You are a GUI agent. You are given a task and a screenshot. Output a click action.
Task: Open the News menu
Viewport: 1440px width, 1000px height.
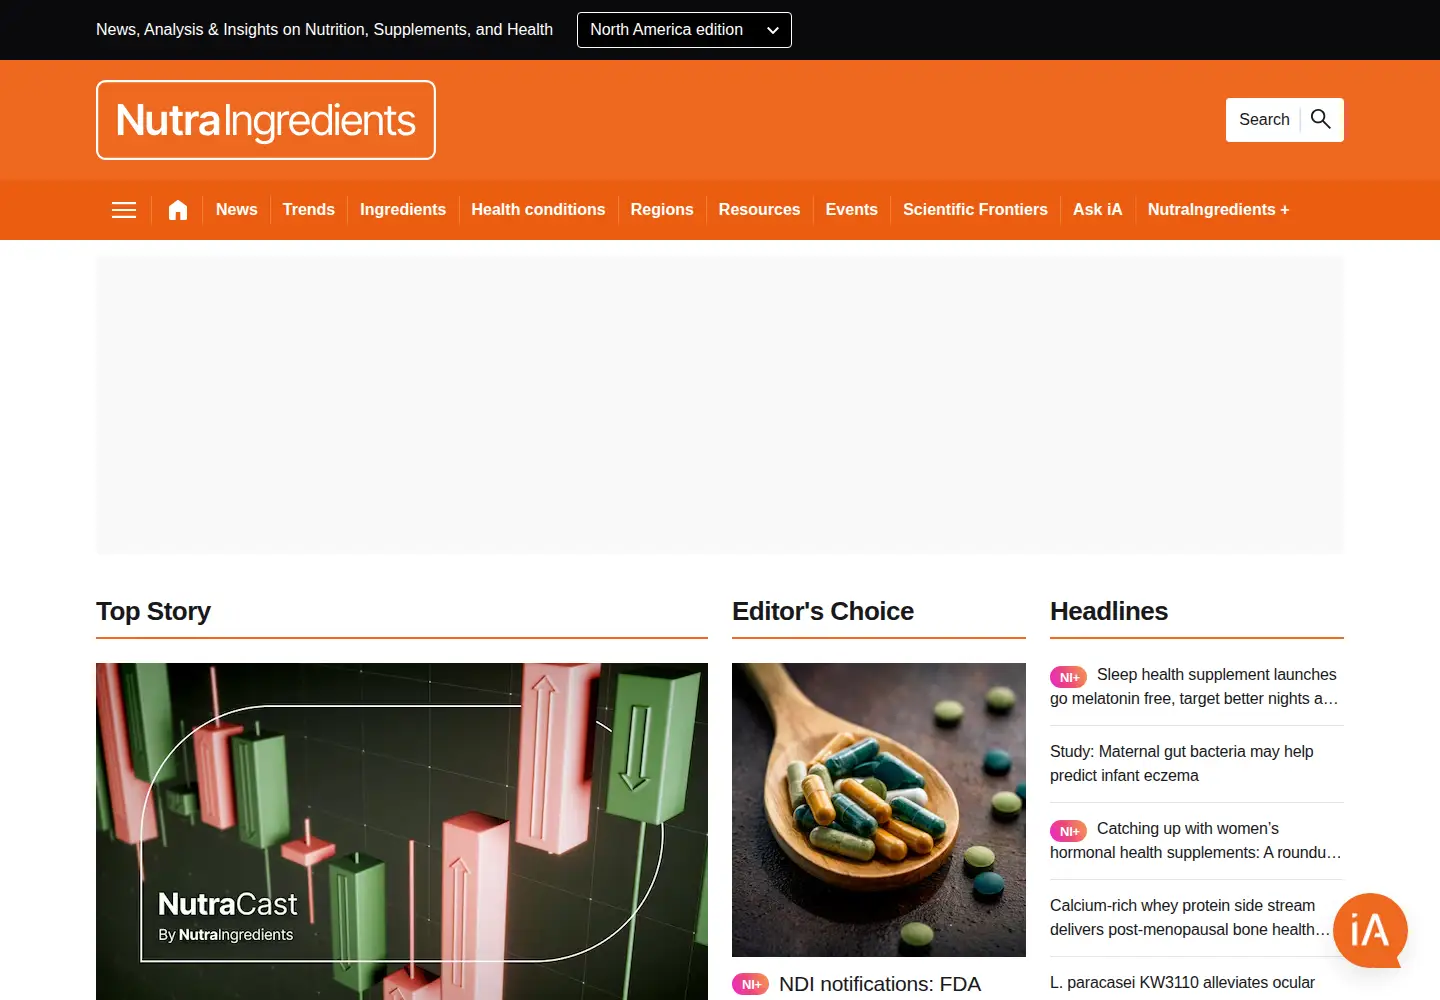pos(237,210)
